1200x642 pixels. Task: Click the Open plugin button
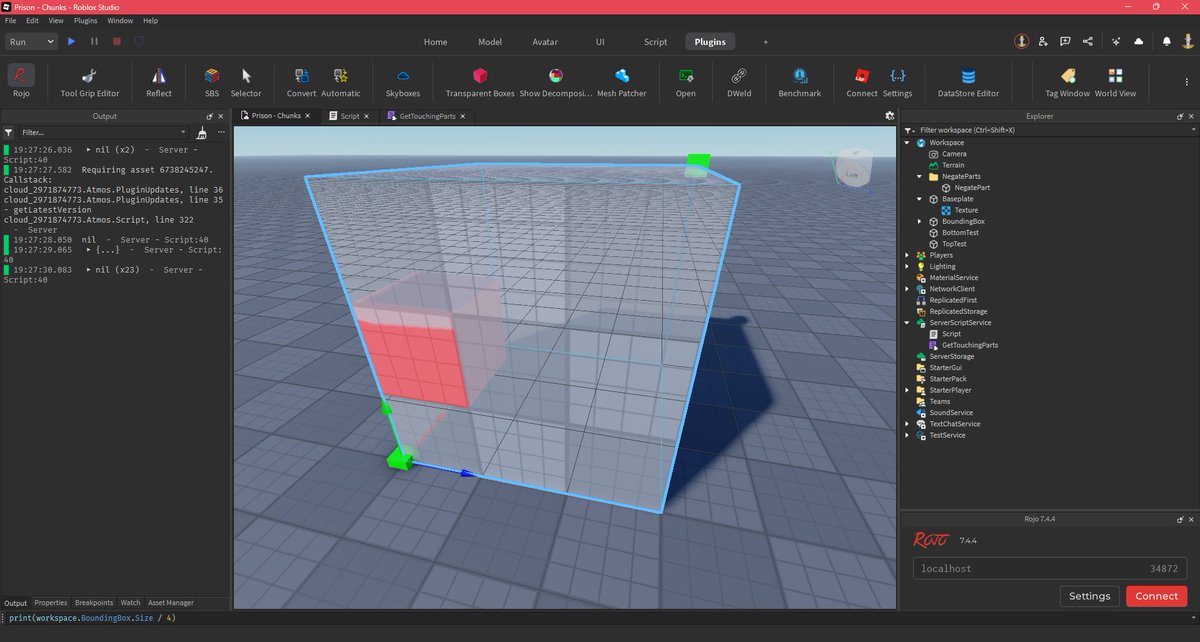click(x=685, y=81)
